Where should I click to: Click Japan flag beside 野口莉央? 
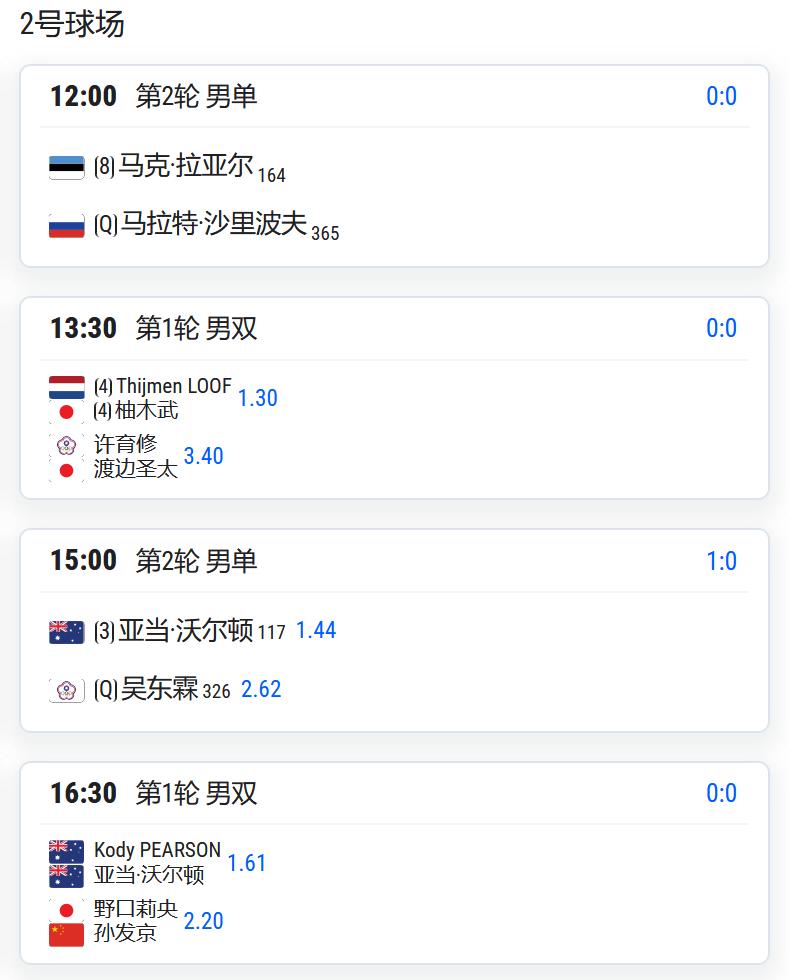click(66, 909)
